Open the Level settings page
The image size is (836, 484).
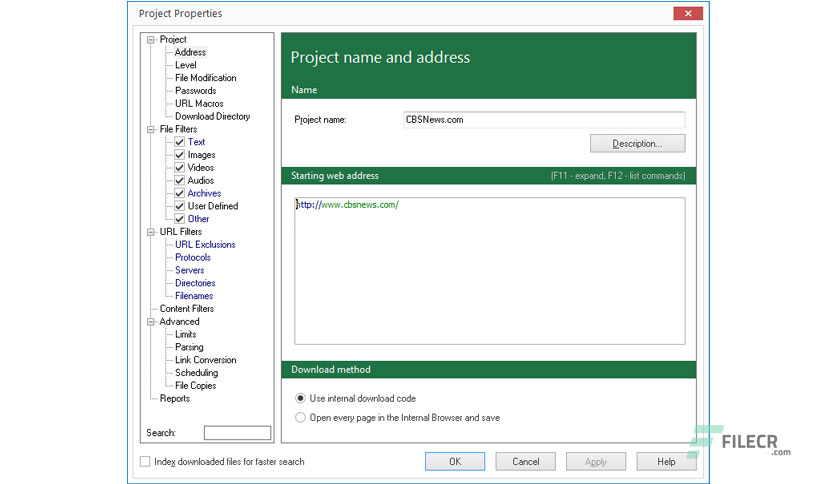(x=186, y=65)
